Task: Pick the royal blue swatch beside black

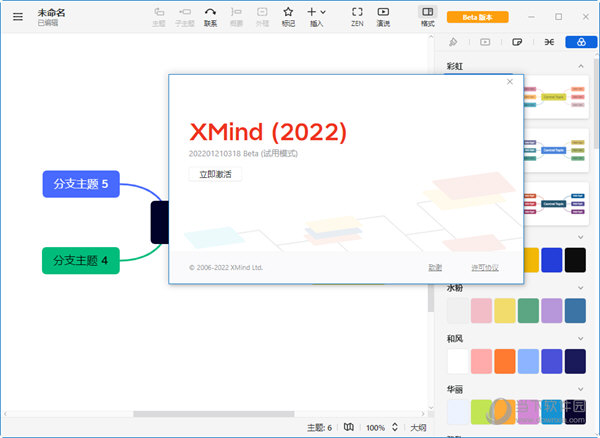Action: click(552, 260)
